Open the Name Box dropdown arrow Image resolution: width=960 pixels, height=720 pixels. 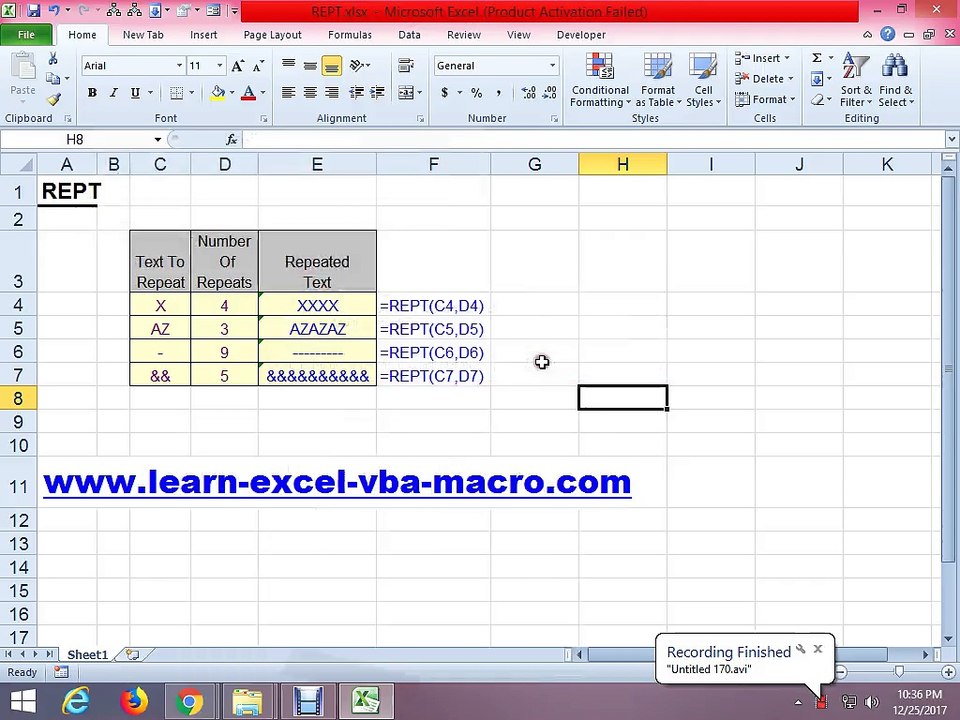[x=157, y=140]
